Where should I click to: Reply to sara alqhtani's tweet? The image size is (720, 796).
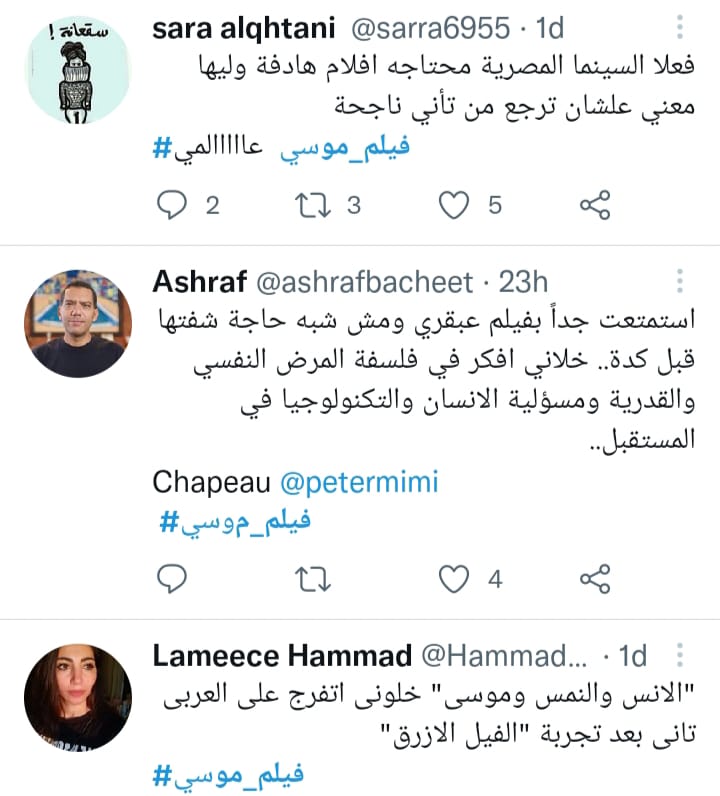pos(172,205)
